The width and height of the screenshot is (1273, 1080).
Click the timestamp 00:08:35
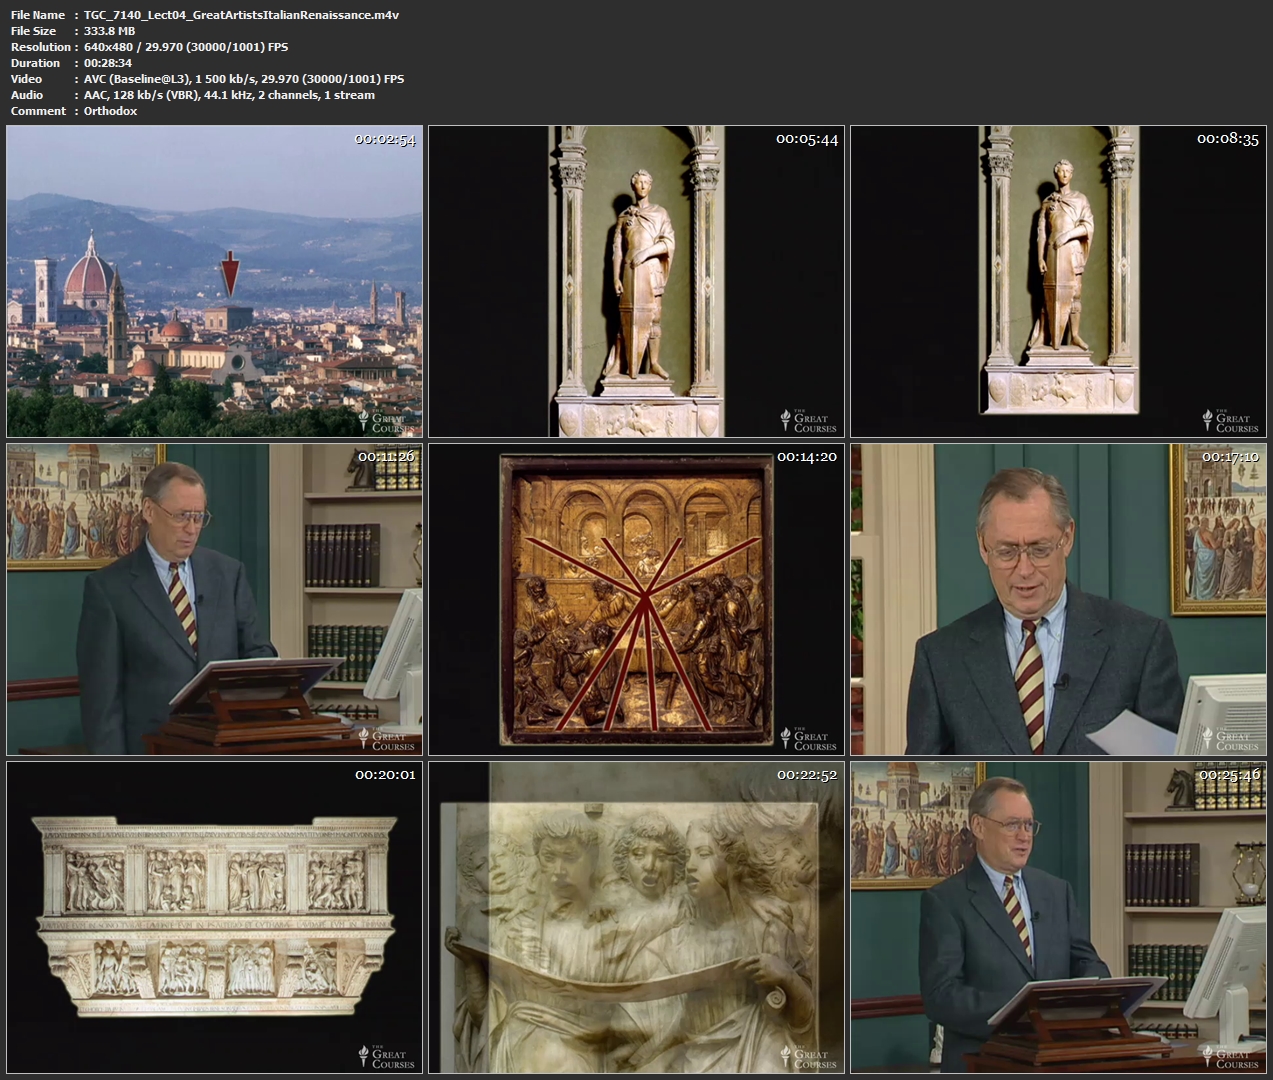(1228, 139)
